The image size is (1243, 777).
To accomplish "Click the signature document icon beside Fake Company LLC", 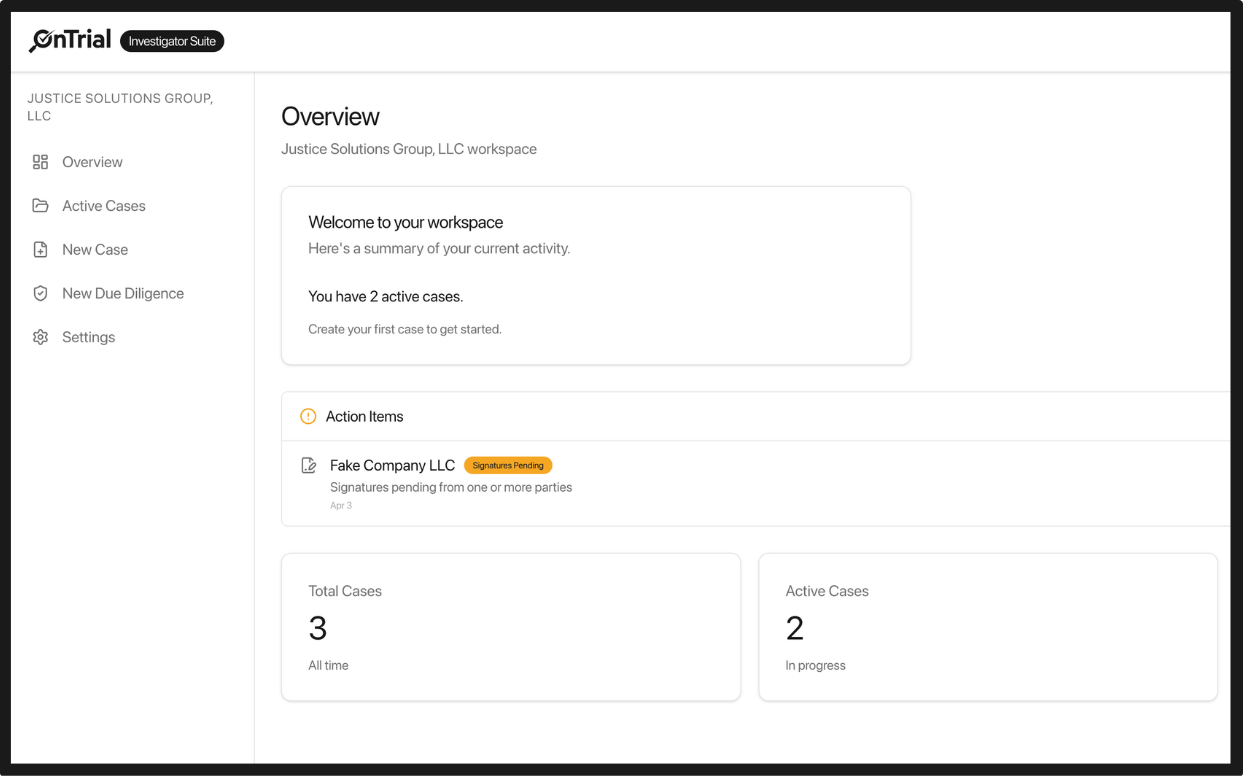I will click(309, 466).
